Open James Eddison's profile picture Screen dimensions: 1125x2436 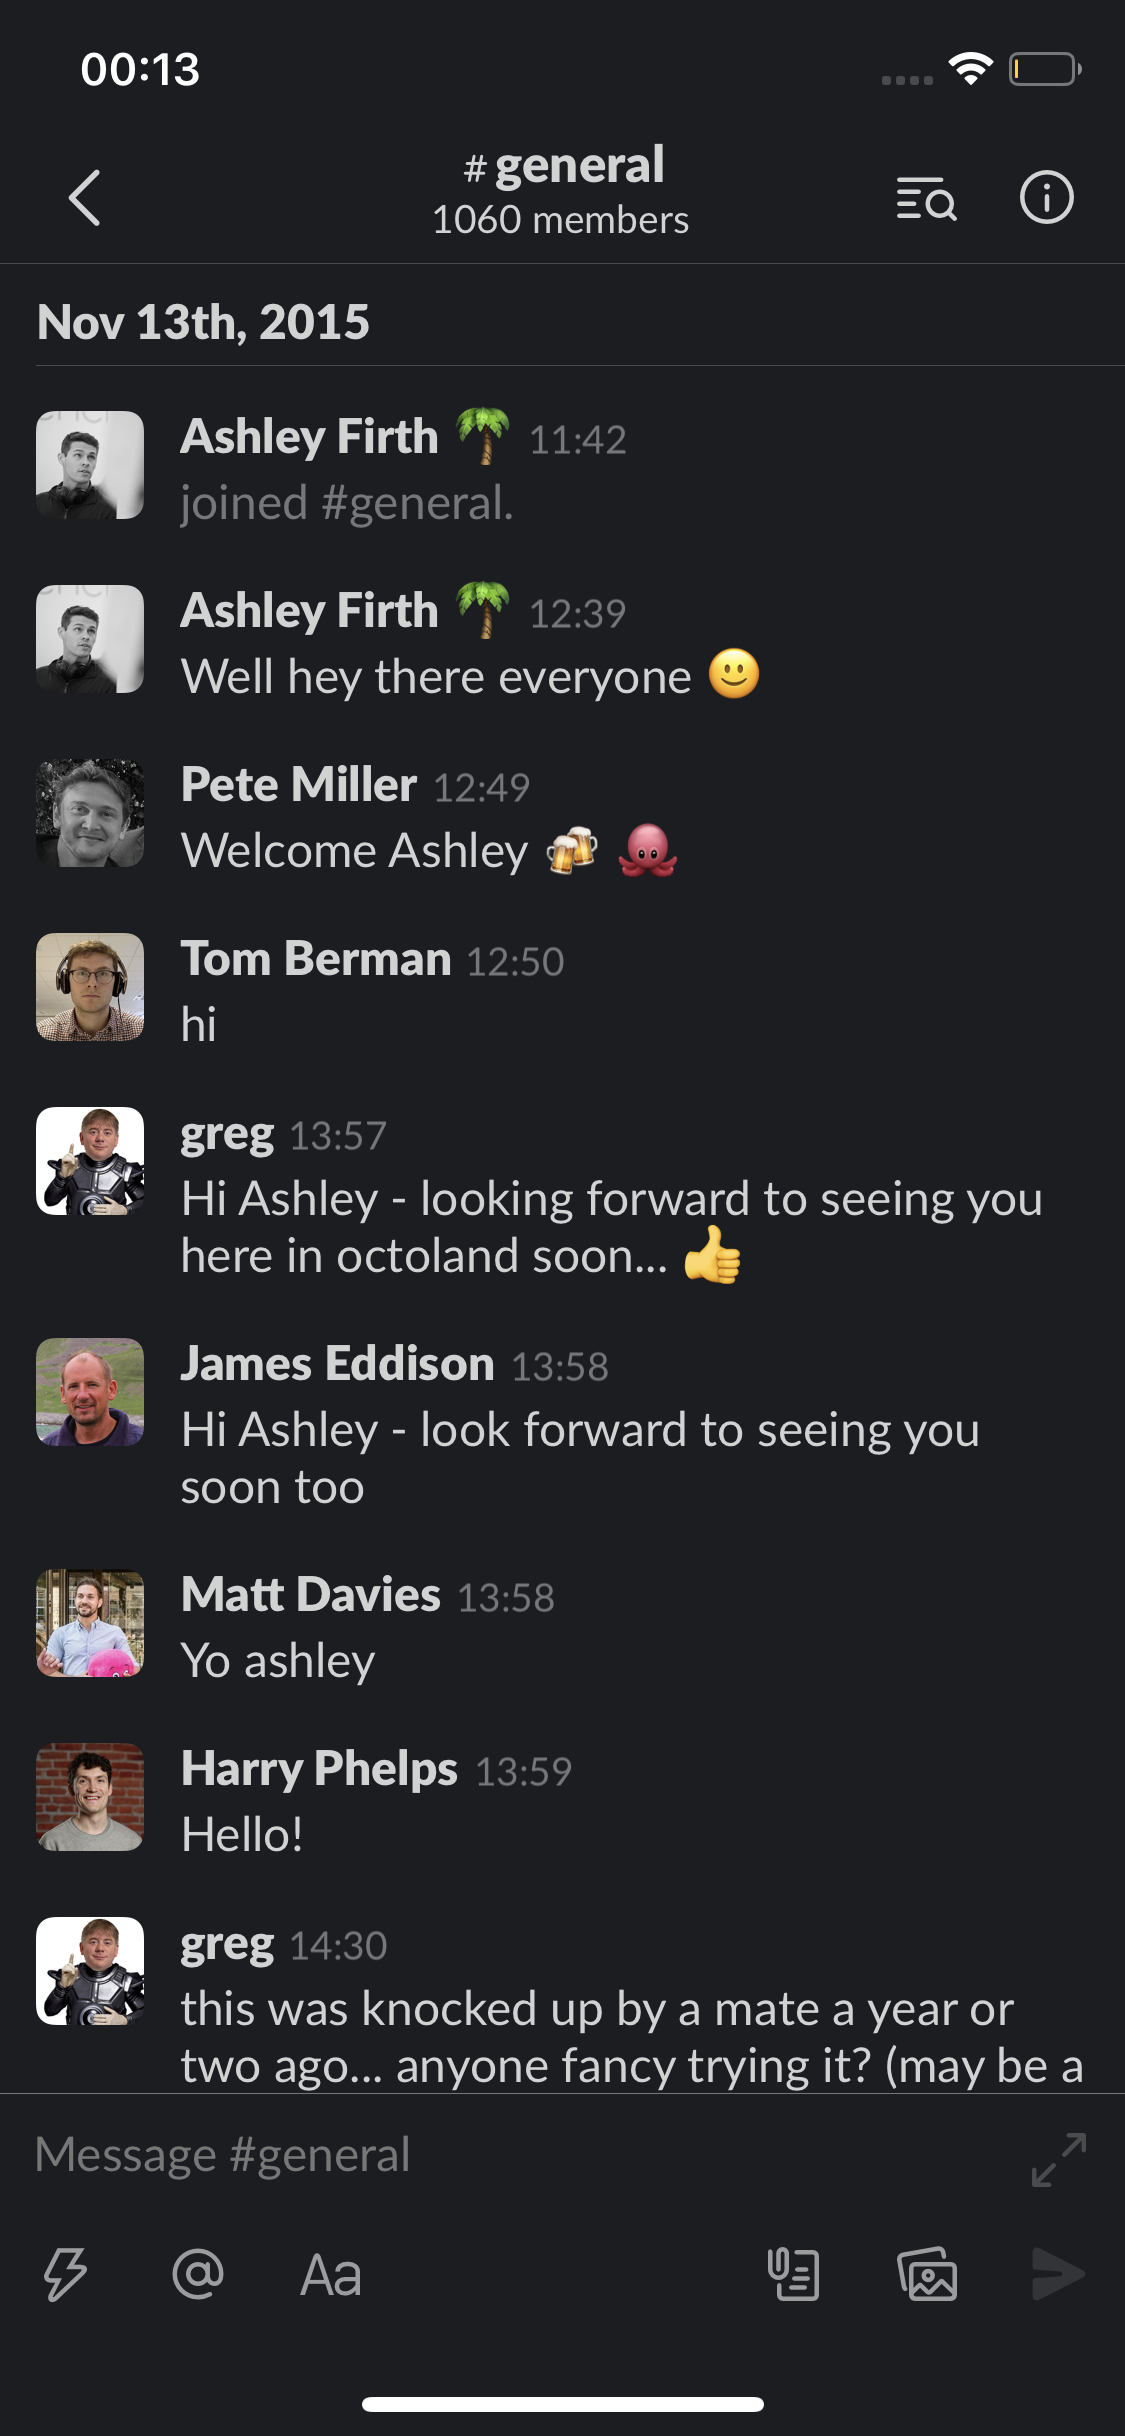[x=90, y=1392]
